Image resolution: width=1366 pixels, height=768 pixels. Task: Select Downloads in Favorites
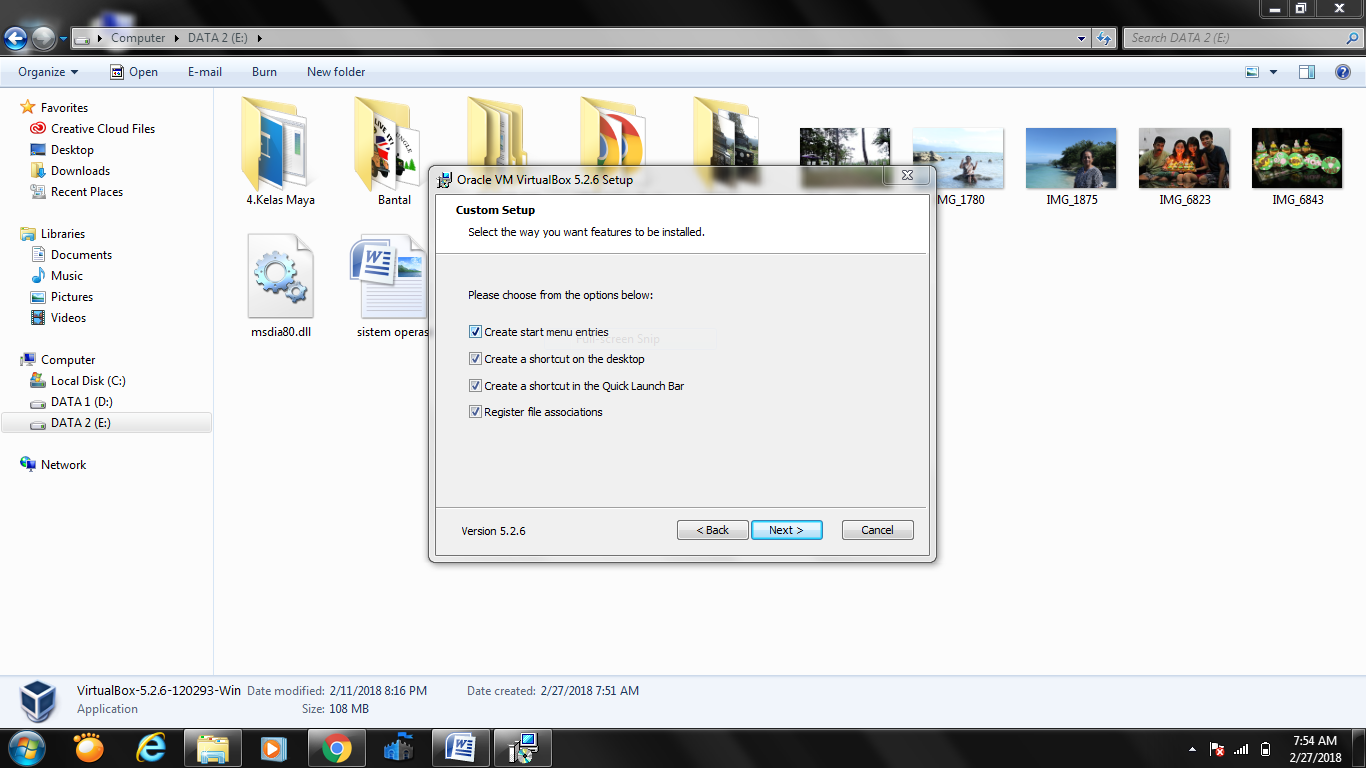[x=80, y=171]
